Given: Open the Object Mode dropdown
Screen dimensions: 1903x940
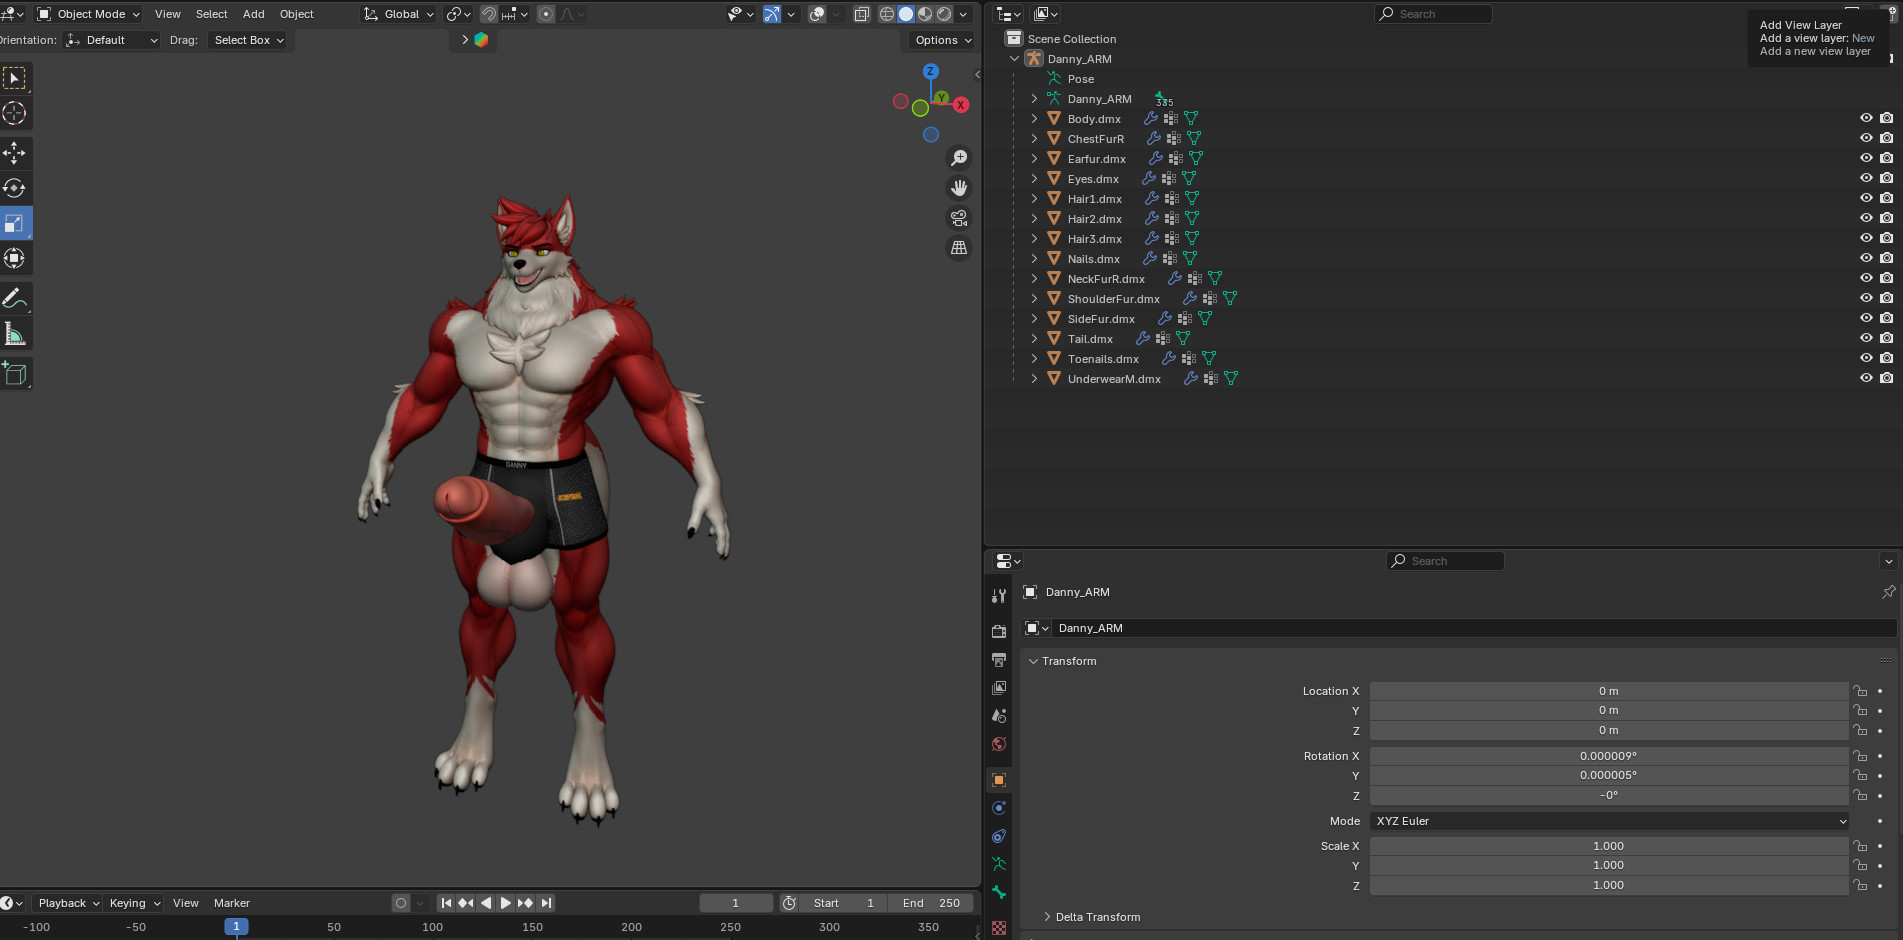Looking at the screenshot, I should click(89, 14).
